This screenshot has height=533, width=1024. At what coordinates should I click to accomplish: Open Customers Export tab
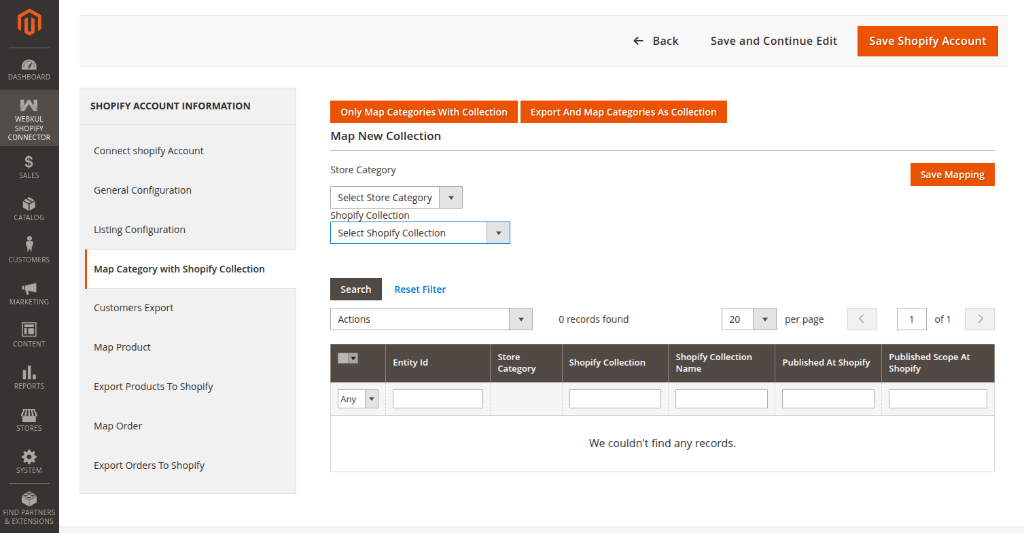click(133, 308)
